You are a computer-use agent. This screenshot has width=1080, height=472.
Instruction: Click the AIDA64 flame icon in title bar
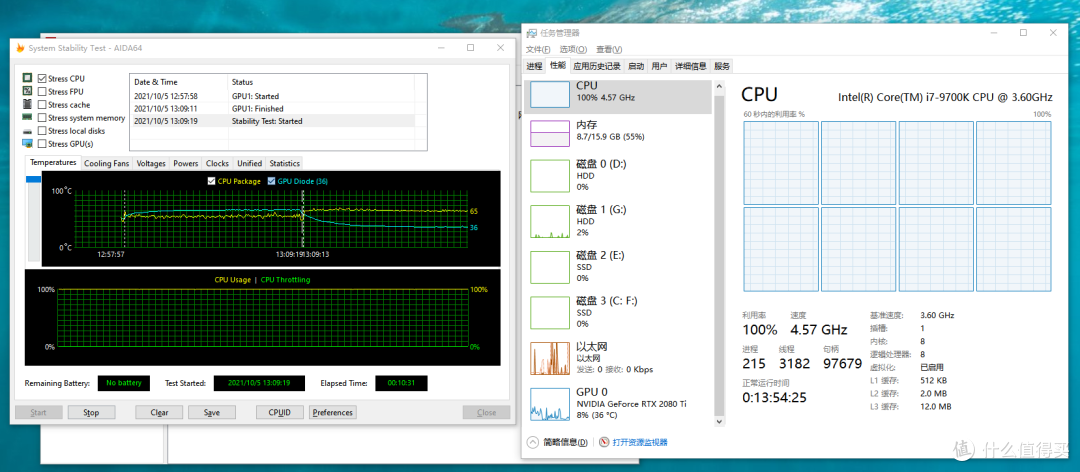(21, 48)
